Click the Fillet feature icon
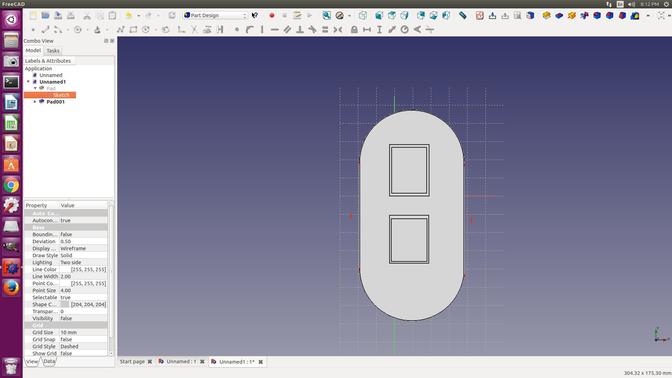Image resolution: width=672 pixels, height=378 pixels. coord(597,15)
